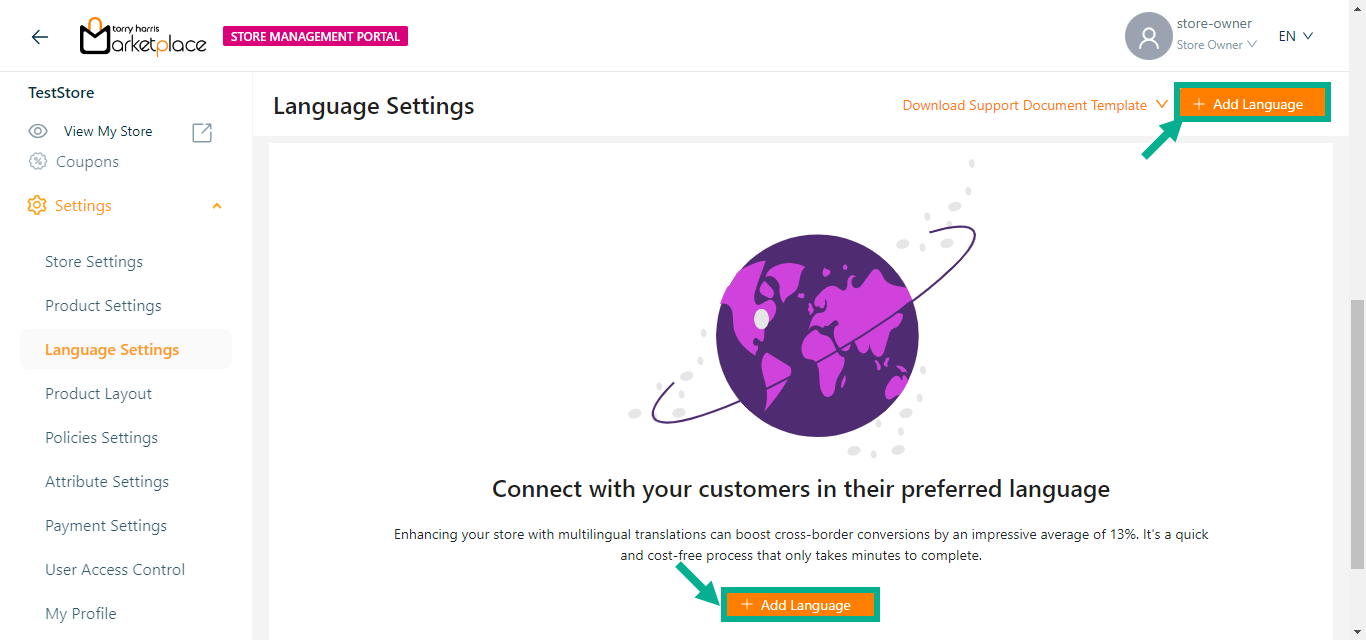
Task: Click the Marketplace logo
Action: pyautogui.click(x=143, y=37)
